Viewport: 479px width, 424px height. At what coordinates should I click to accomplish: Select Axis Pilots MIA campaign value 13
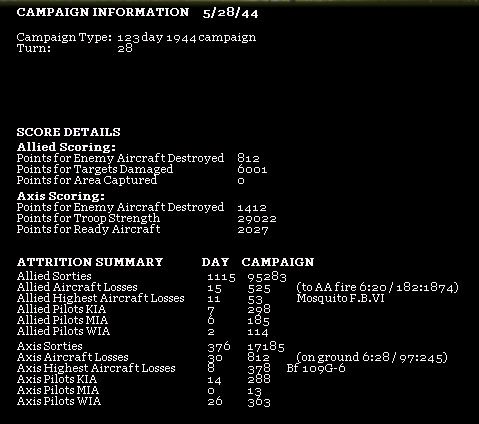[x=254, y=391]
